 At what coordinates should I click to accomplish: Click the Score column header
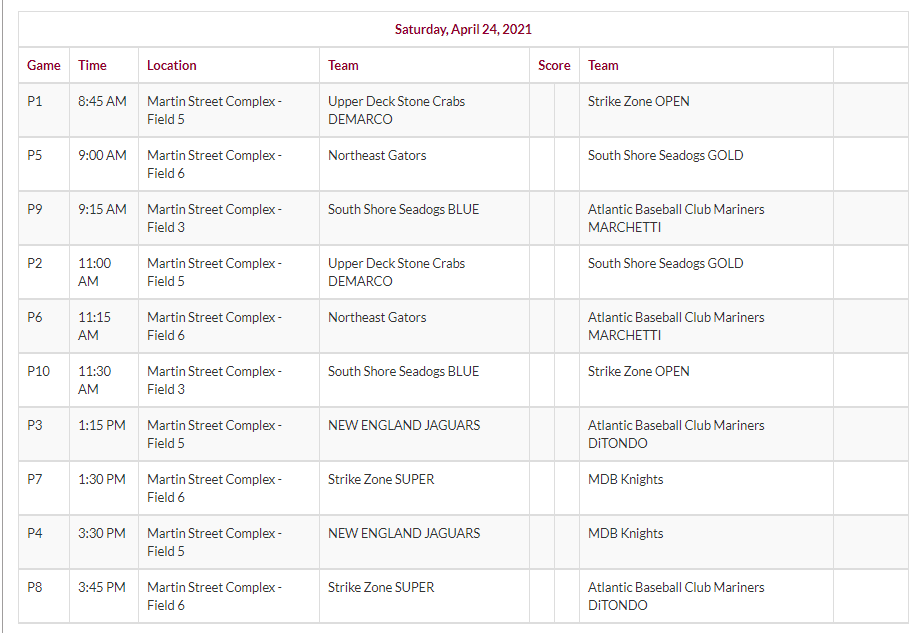point(554,65)
